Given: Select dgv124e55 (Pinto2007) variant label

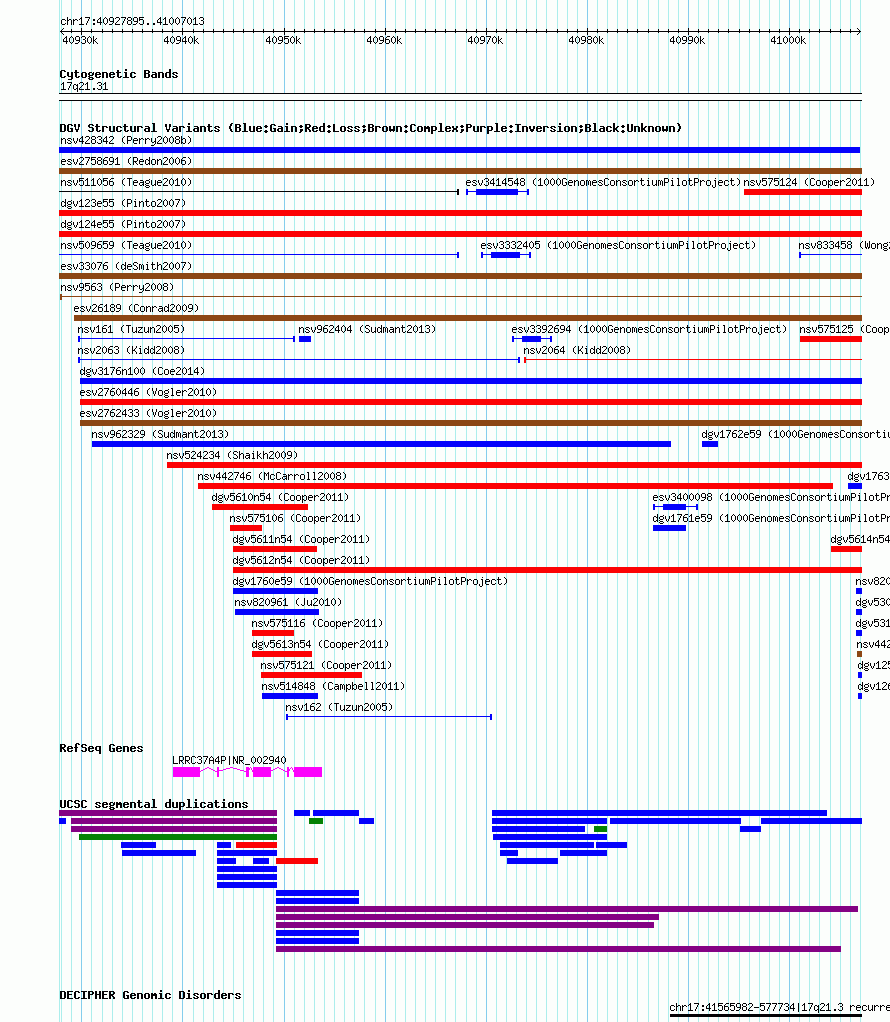Looking at the screenshot, I should tap(123, 224).
